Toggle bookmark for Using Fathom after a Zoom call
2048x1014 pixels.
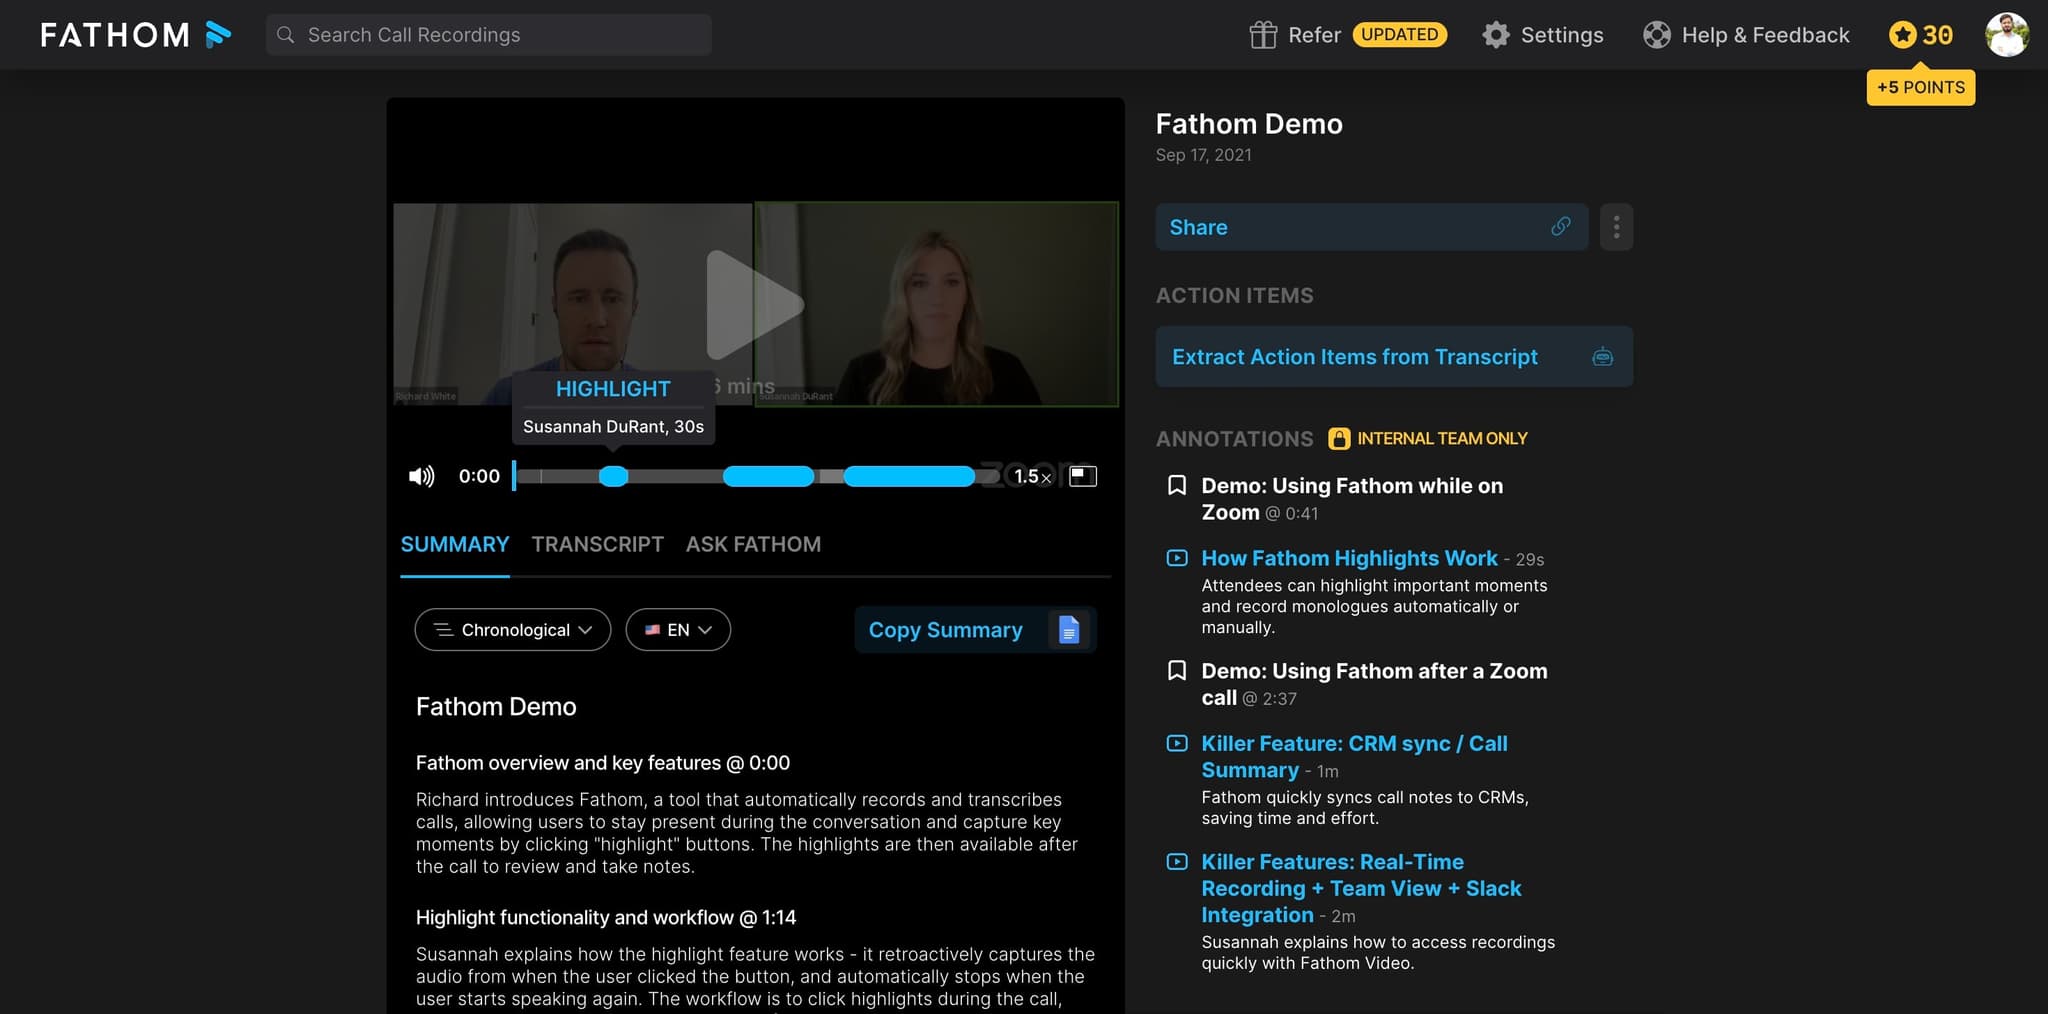pos(1177,671)
